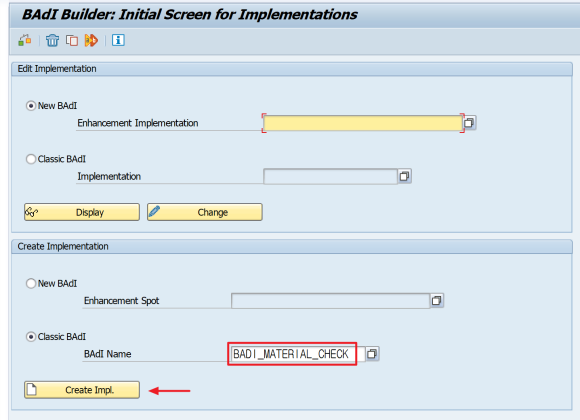Viewport: 580px width, 420px height.
Task: Click the Copy implementation toolbar icon
Action: (x=72, y=40)
